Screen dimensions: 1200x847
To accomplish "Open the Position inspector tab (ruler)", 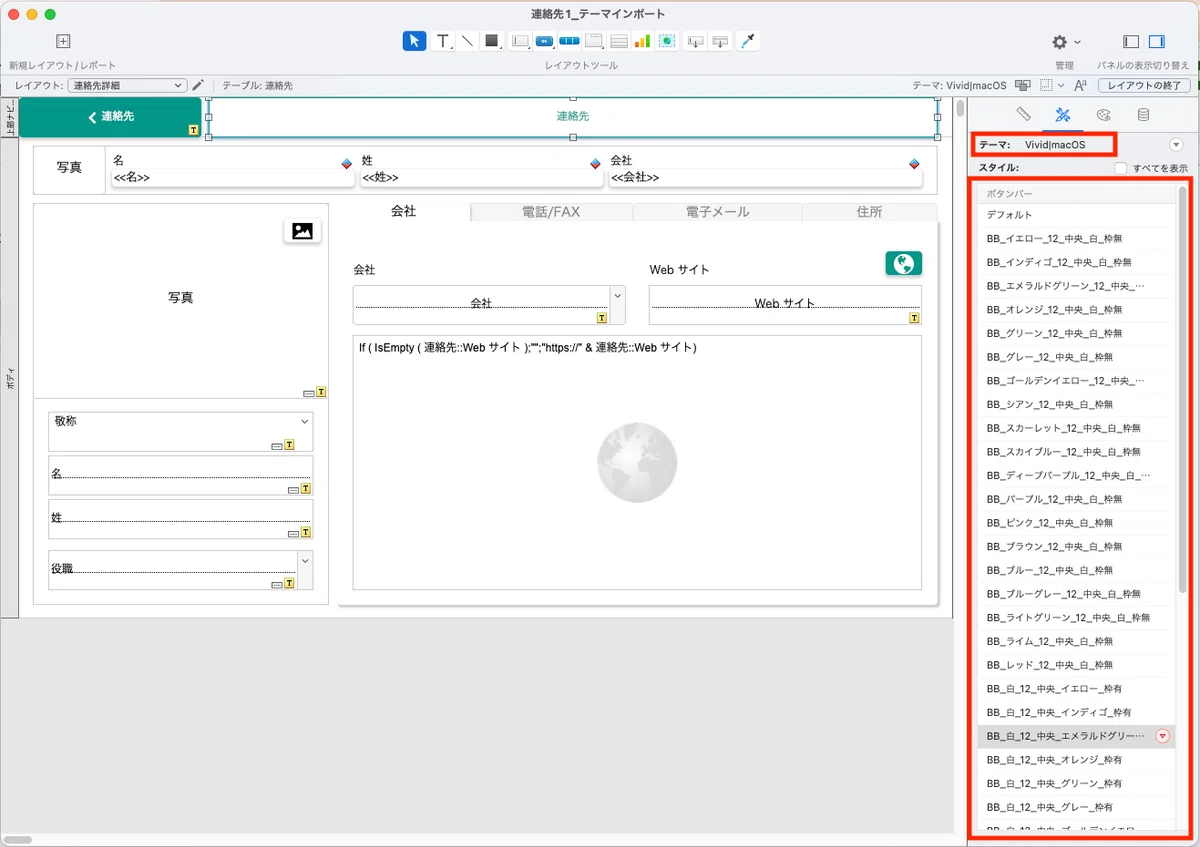I will pyautogui.click(x=1023, y=115).
